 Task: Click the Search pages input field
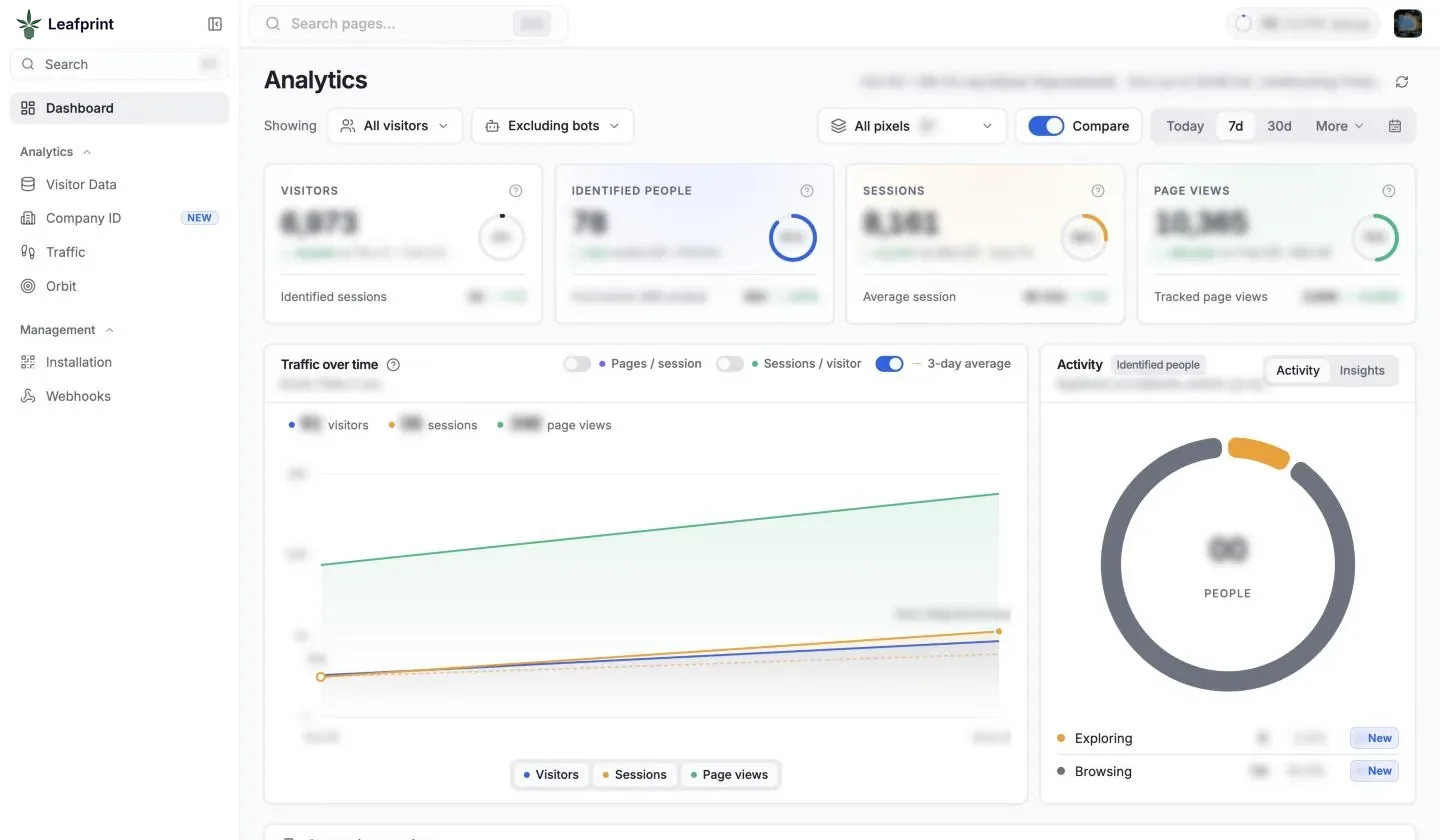point(408,24)
